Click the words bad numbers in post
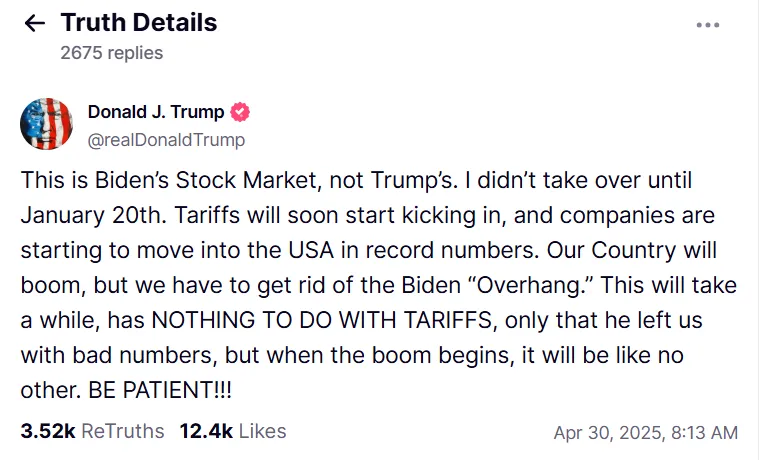Screen dimensions: 760x460 pyautogui.click(x=144, y=355)
